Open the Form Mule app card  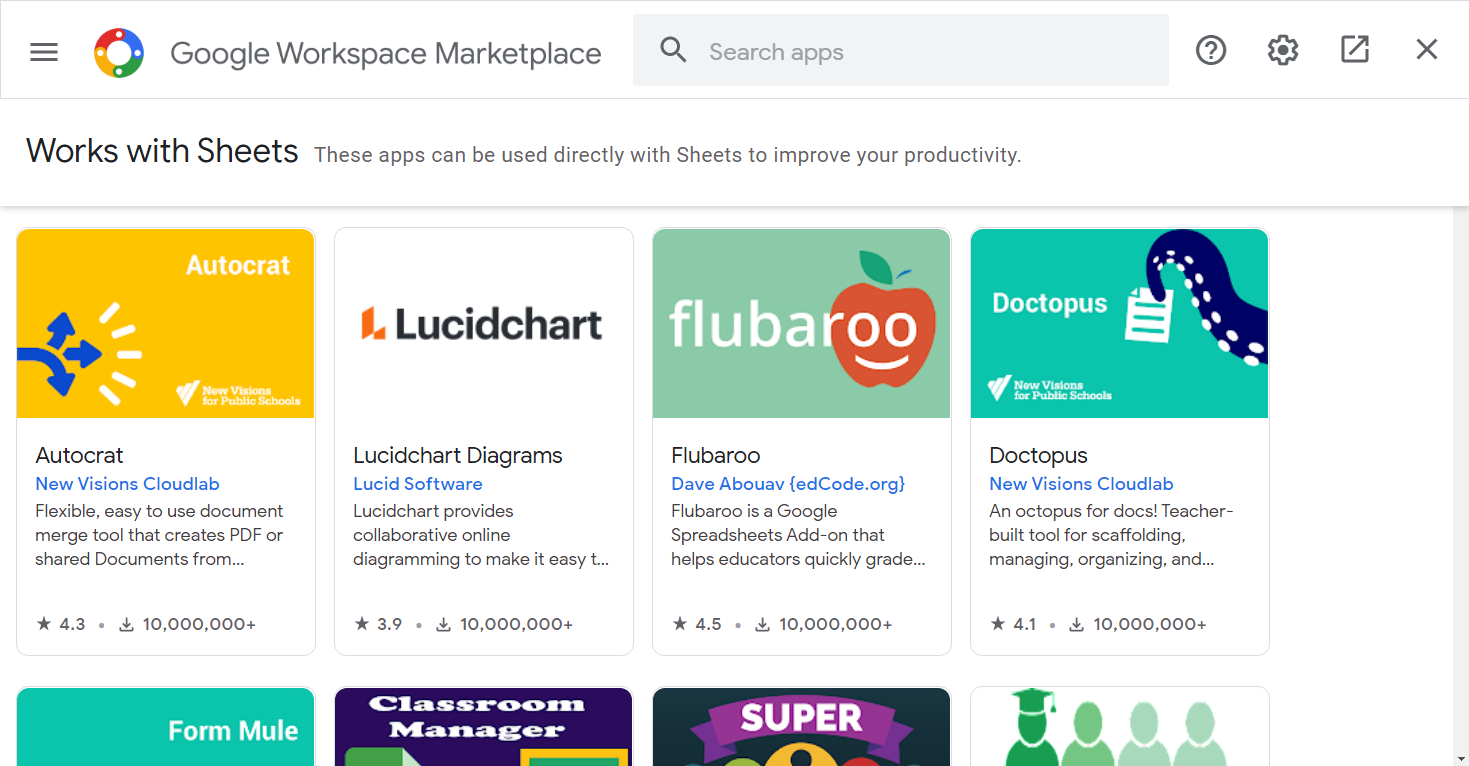(166, 727)
